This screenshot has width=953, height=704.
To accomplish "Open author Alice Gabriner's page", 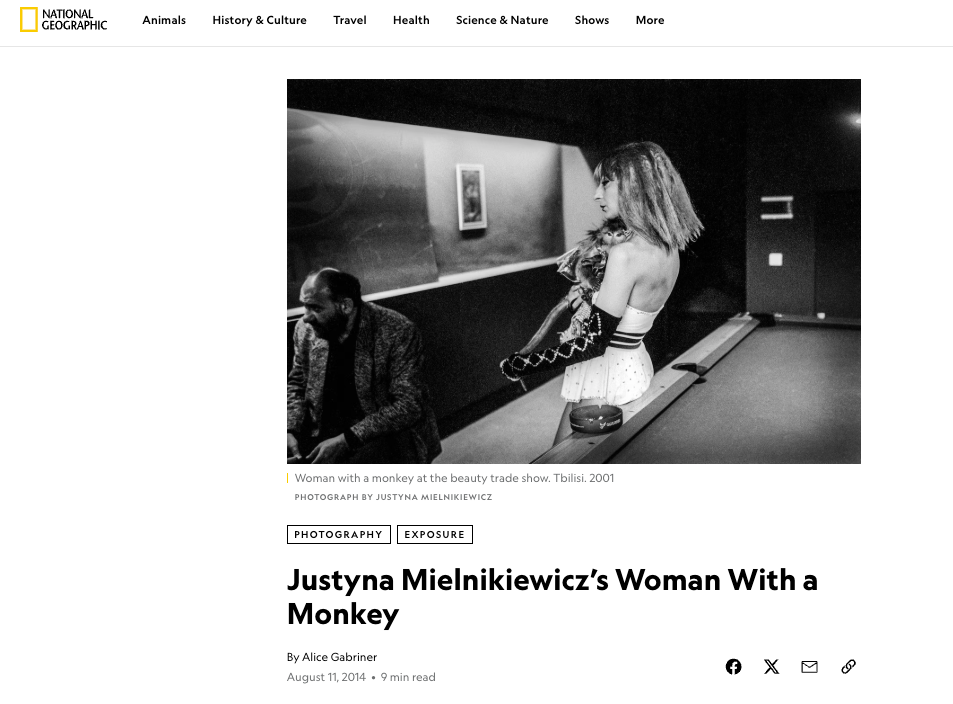I will (x=339, y=657).
